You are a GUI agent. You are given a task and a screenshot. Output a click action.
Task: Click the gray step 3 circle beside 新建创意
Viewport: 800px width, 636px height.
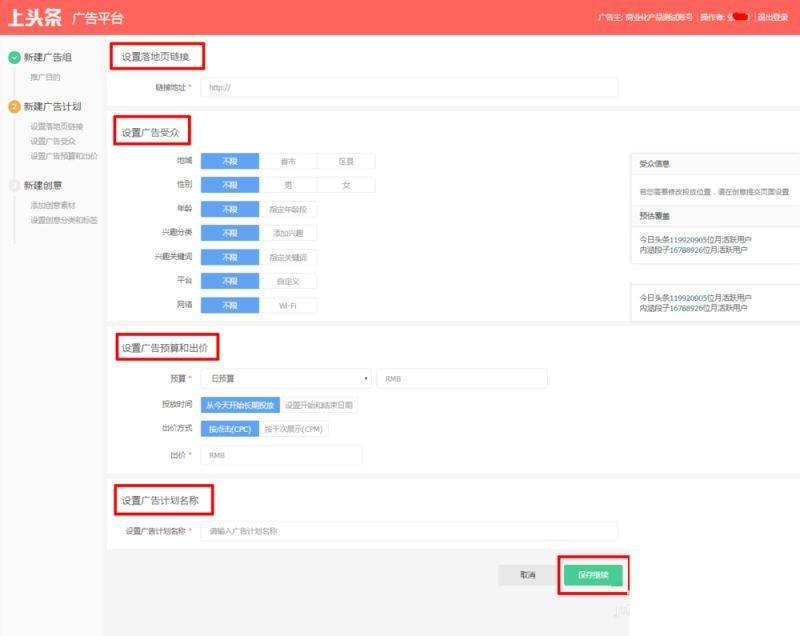14,184
